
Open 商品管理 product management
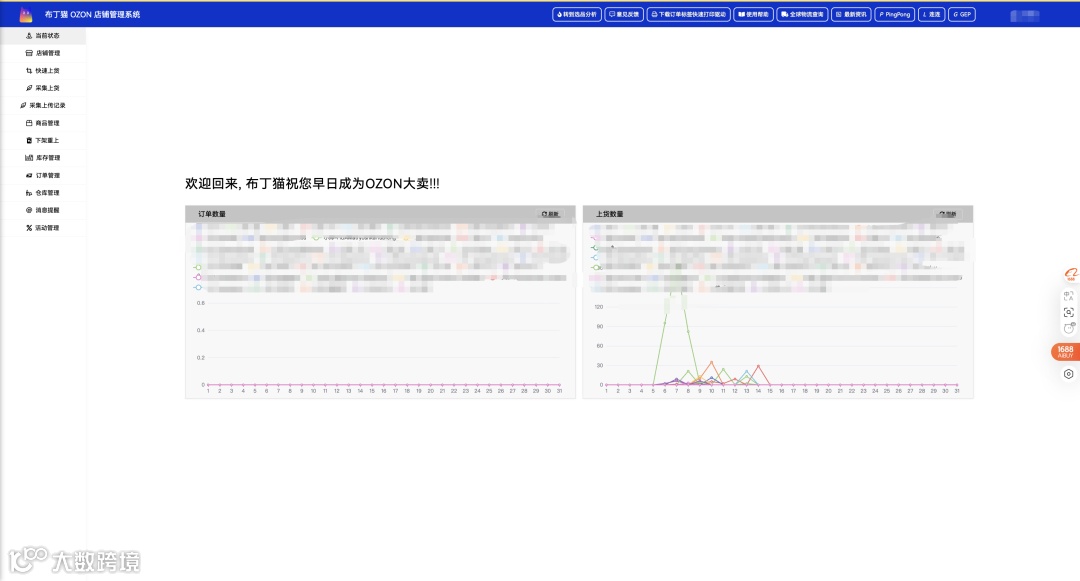point(43,123)
